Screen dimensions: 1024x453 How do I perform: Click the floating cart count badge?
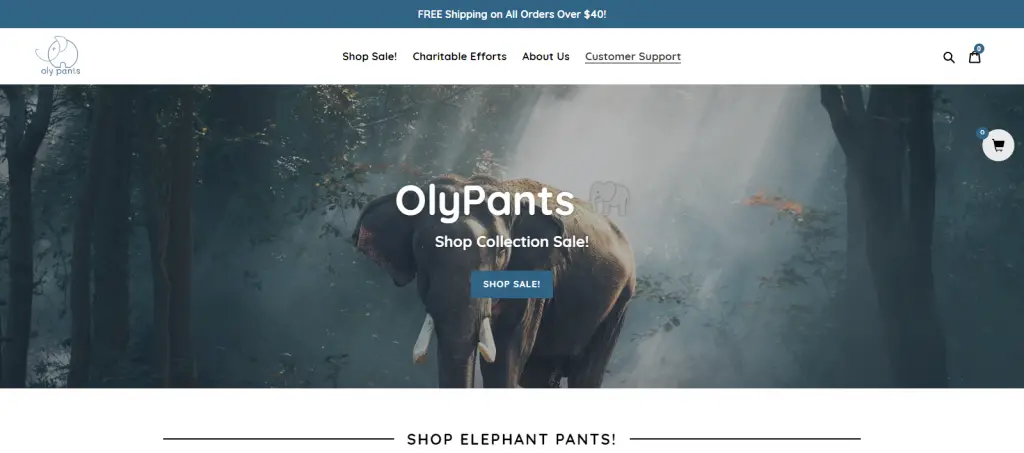pyautogui.click(x=982, y=133)
